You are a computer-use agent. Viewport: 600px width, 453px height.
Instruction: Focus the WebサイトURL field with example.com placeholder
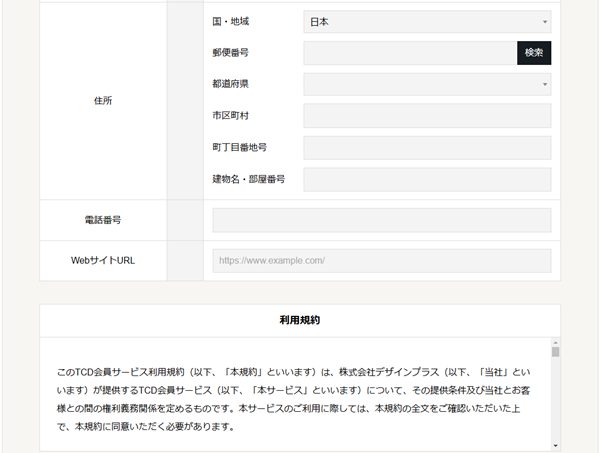tap(382, 261)
